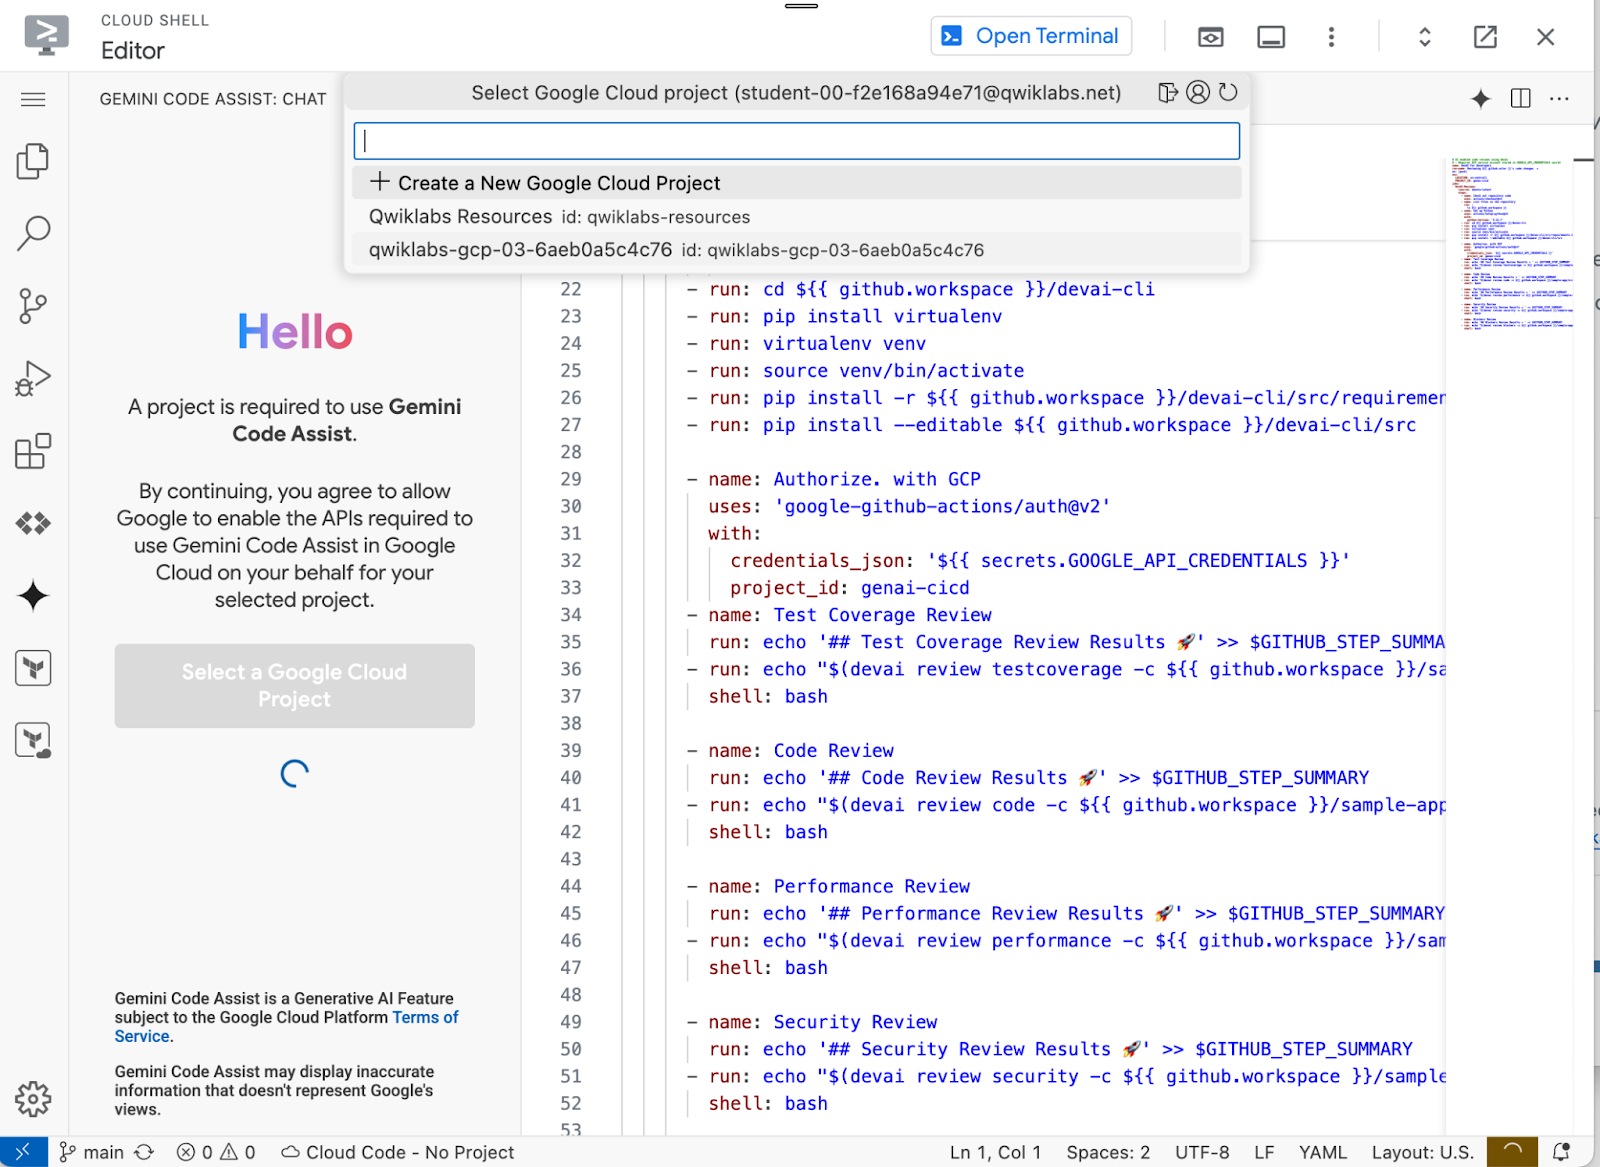The height and width of the screenshot is (1167, 1600).
Task: Open the Explorer files icon in sidebar
Action: tap(33, 161)
